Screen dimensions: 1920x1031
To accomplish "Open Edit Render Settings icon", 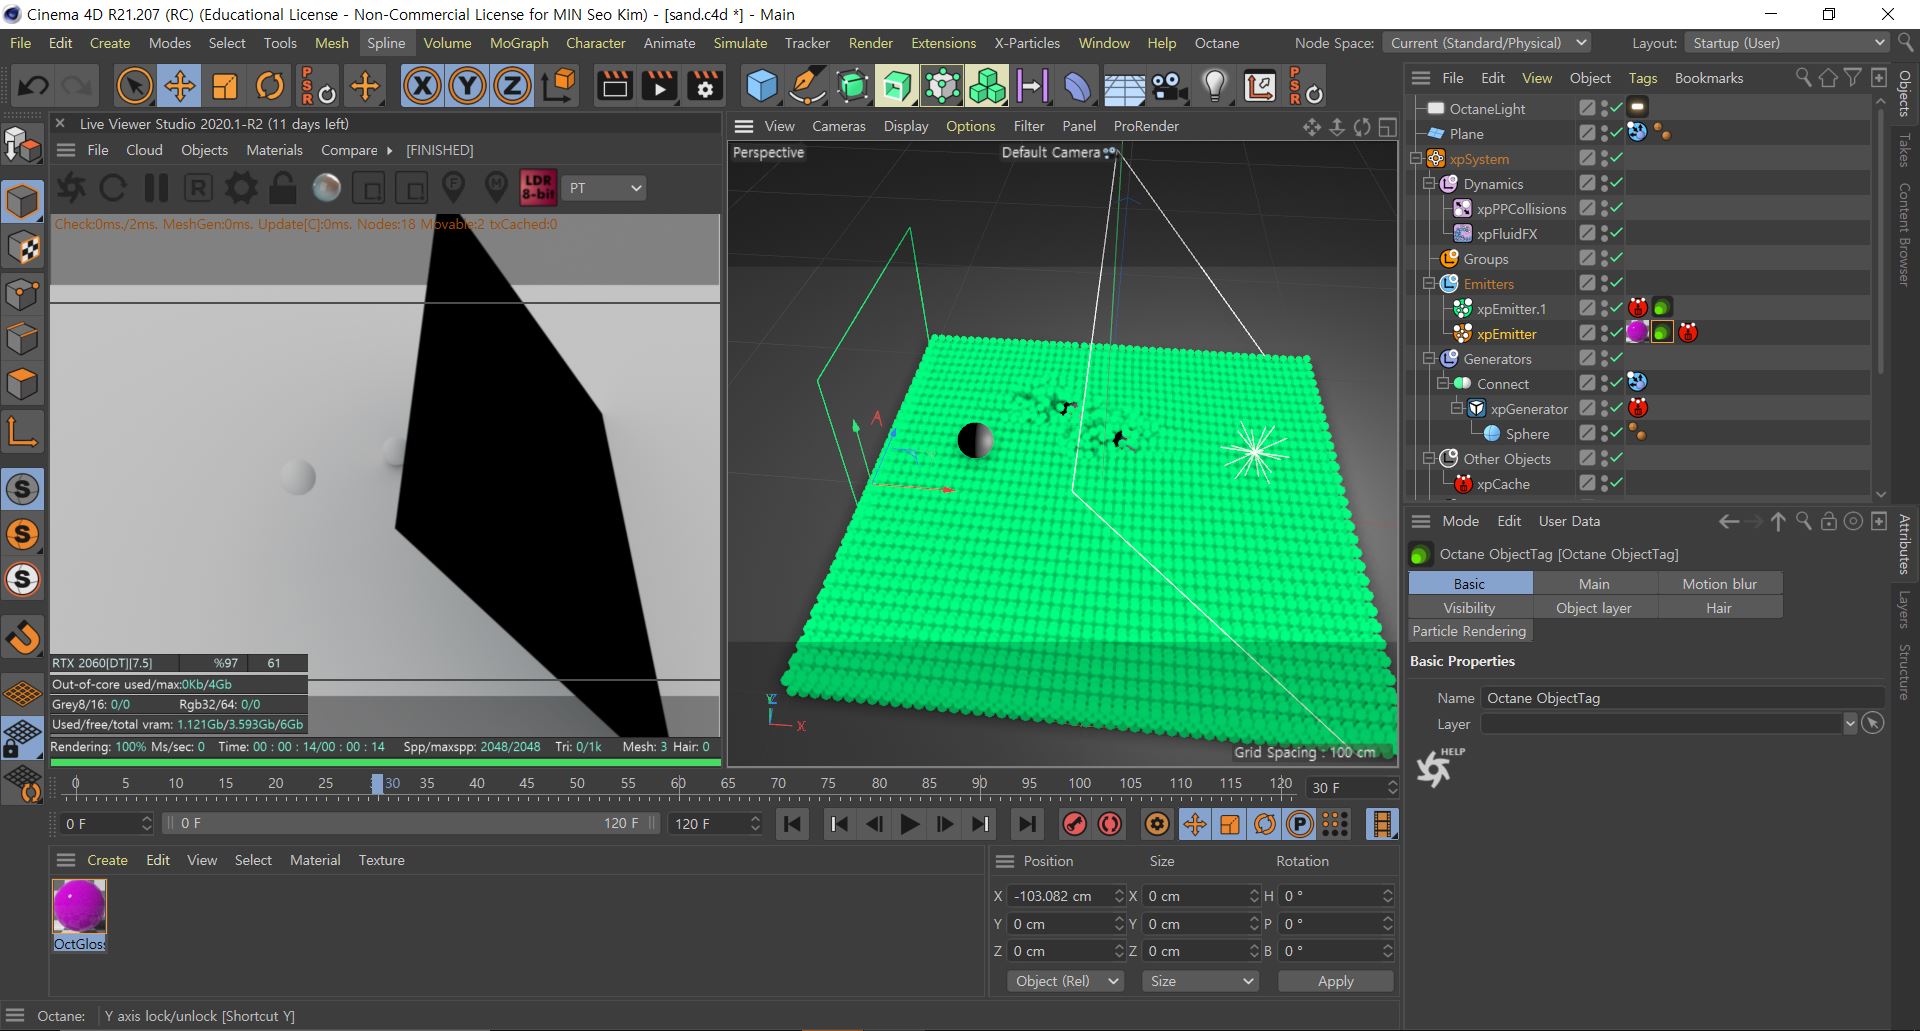I will point(706,86).
